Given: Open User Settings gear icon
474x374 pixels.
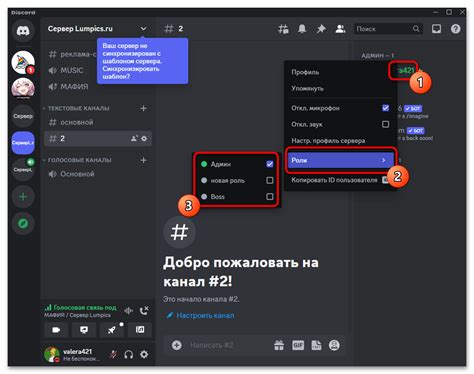Looking at the screenshot, I should [x=144, y=355].
